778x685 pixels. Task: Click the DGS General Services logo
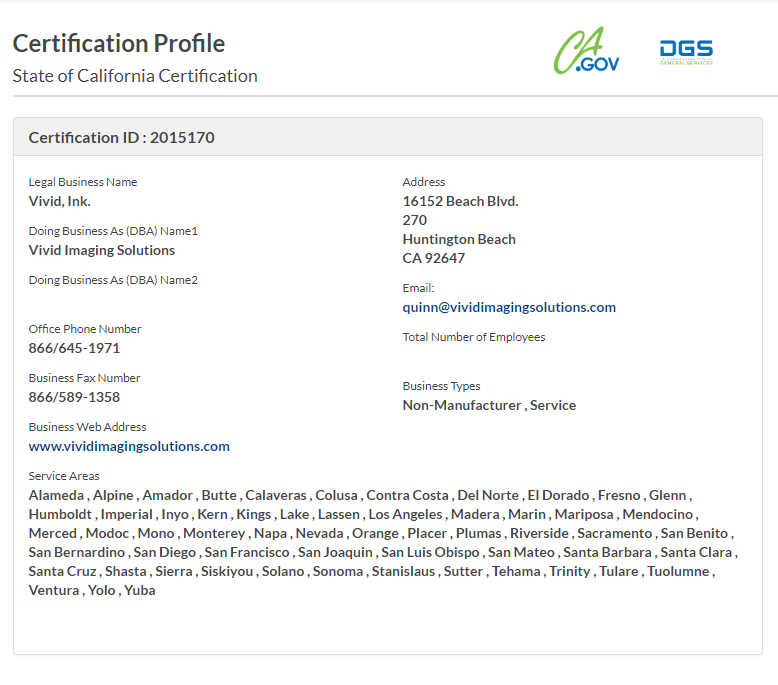tap(686, 52)
